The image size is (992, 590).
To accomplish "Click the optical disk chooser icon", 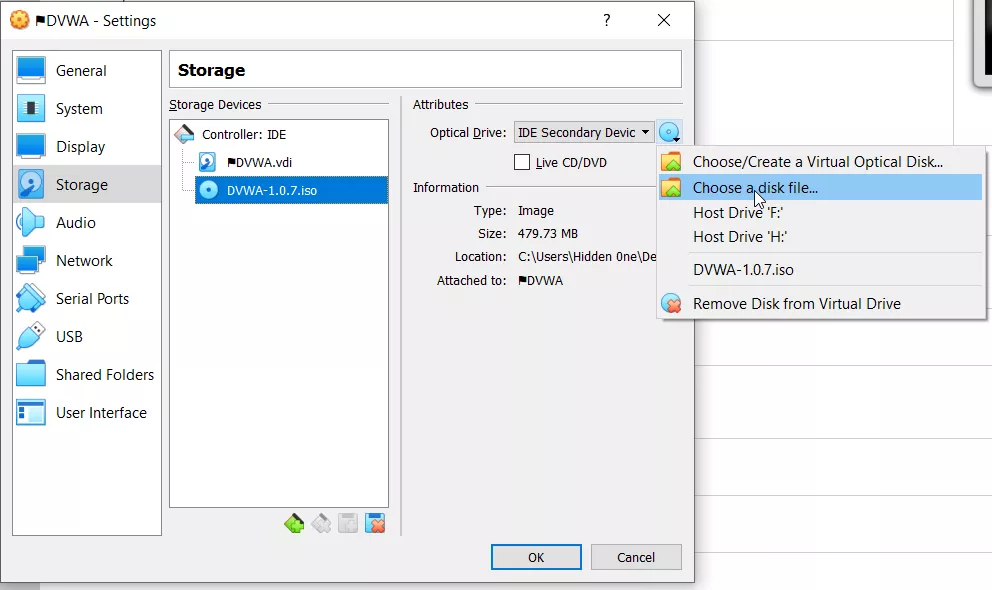I will (669, 132).
